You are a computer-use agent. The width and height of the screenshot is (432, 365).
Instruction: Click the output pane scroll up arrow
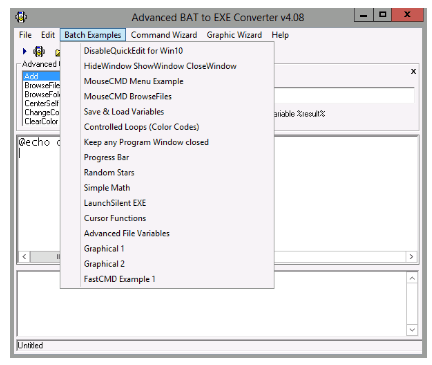coord(412,278)
